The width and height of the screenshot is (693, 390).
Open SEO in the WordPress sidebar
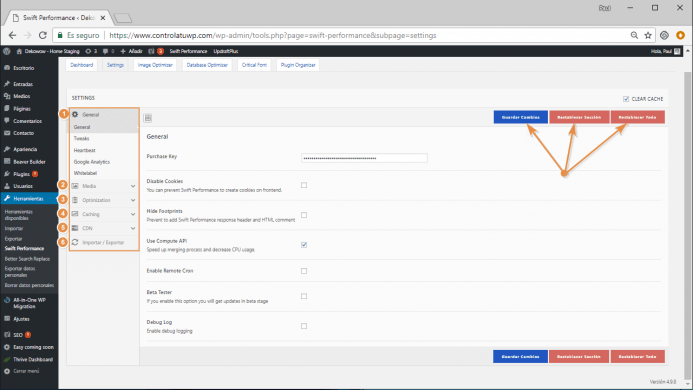tap(18, 335)
